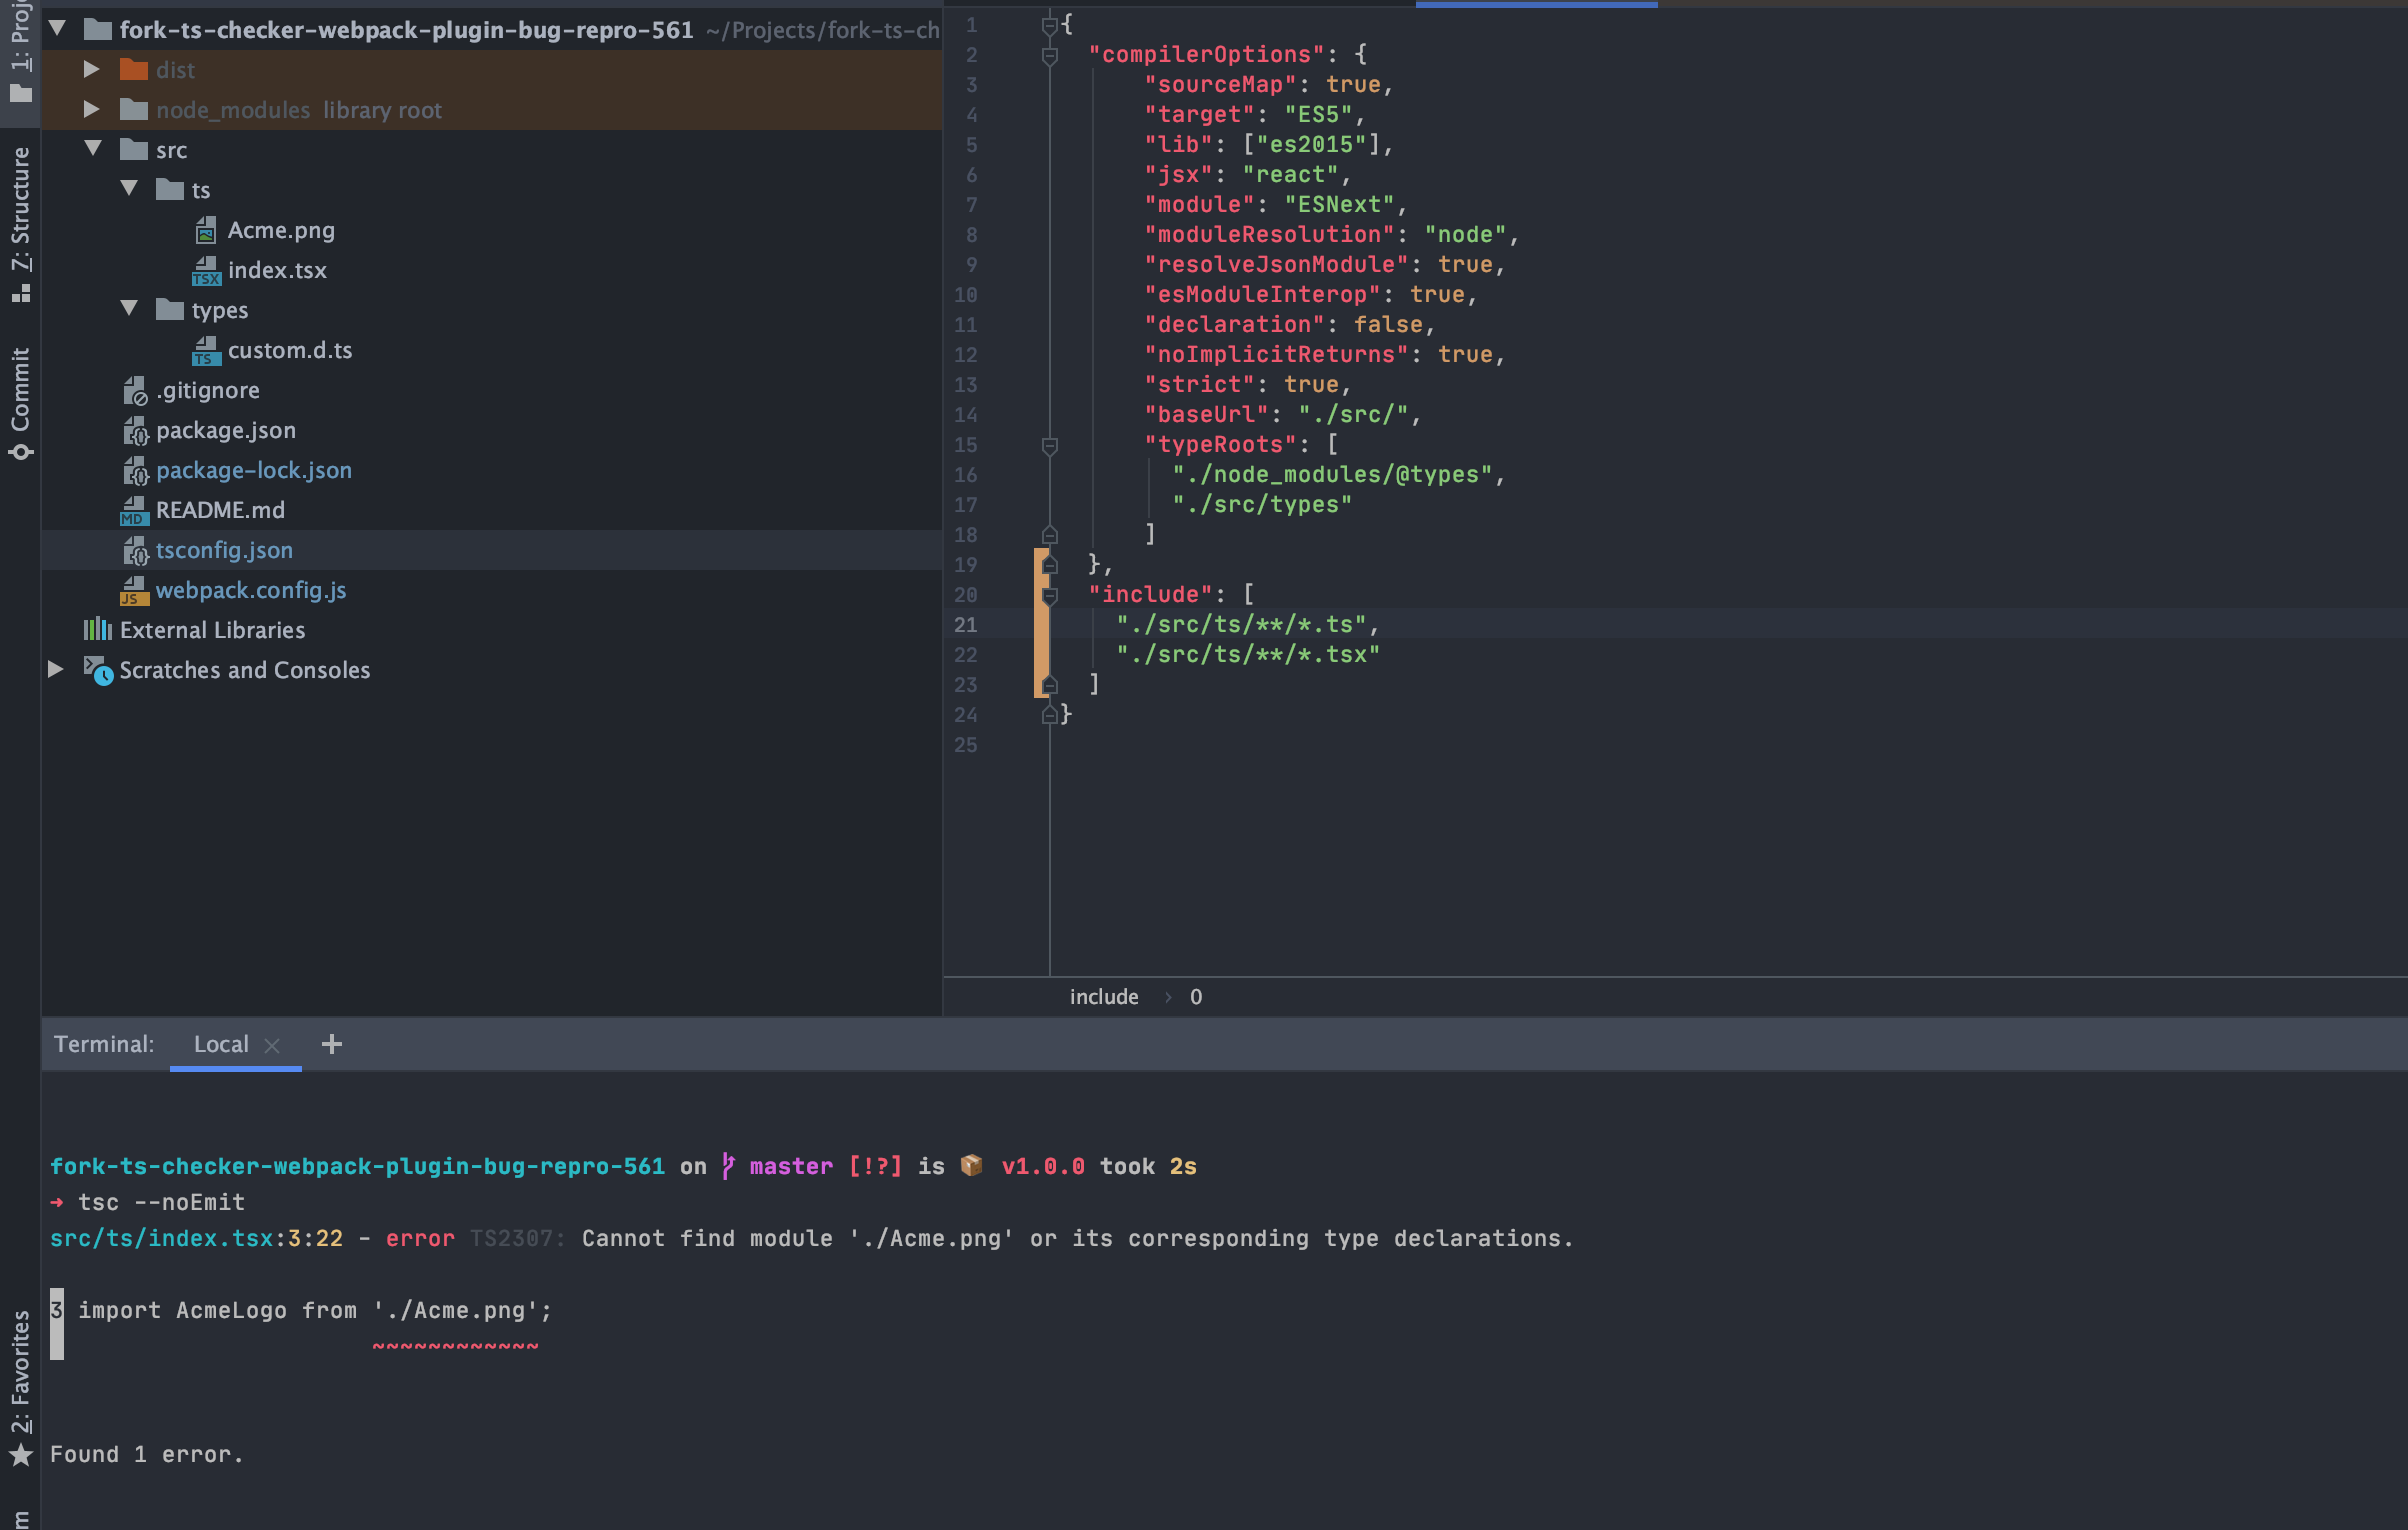Click the External Libraries icon
The height and width of the screenshot is (1530, 2408).
pos(97,630)
